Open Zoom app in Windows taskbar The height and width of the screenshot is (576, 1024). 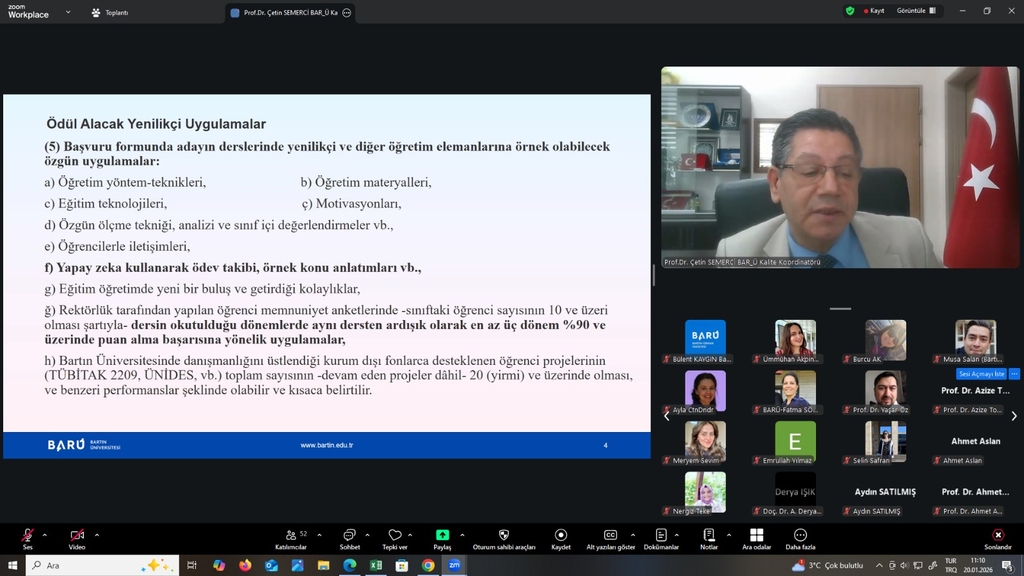pos(454,565)
